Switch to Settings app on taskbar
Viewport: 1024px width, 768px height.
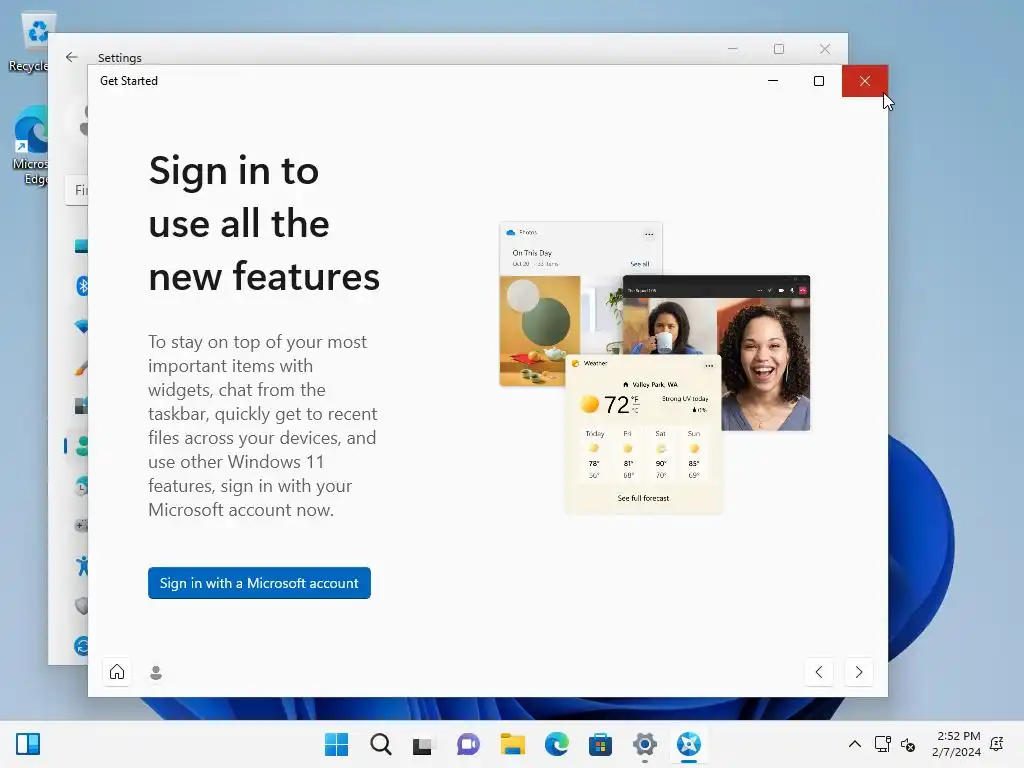(645, 744)
